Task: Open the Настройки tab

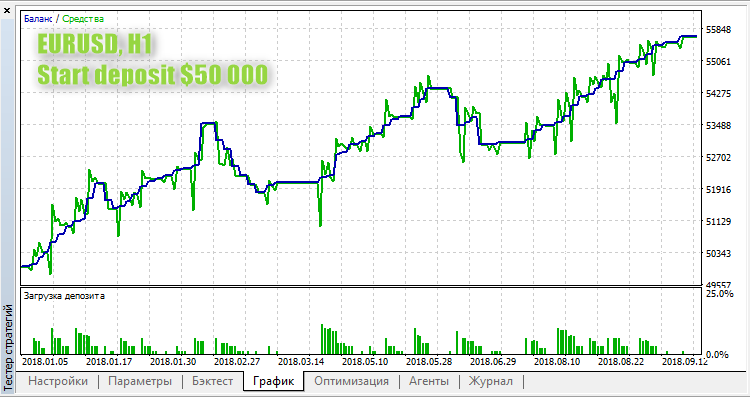Action: click(x=58, y=381)
